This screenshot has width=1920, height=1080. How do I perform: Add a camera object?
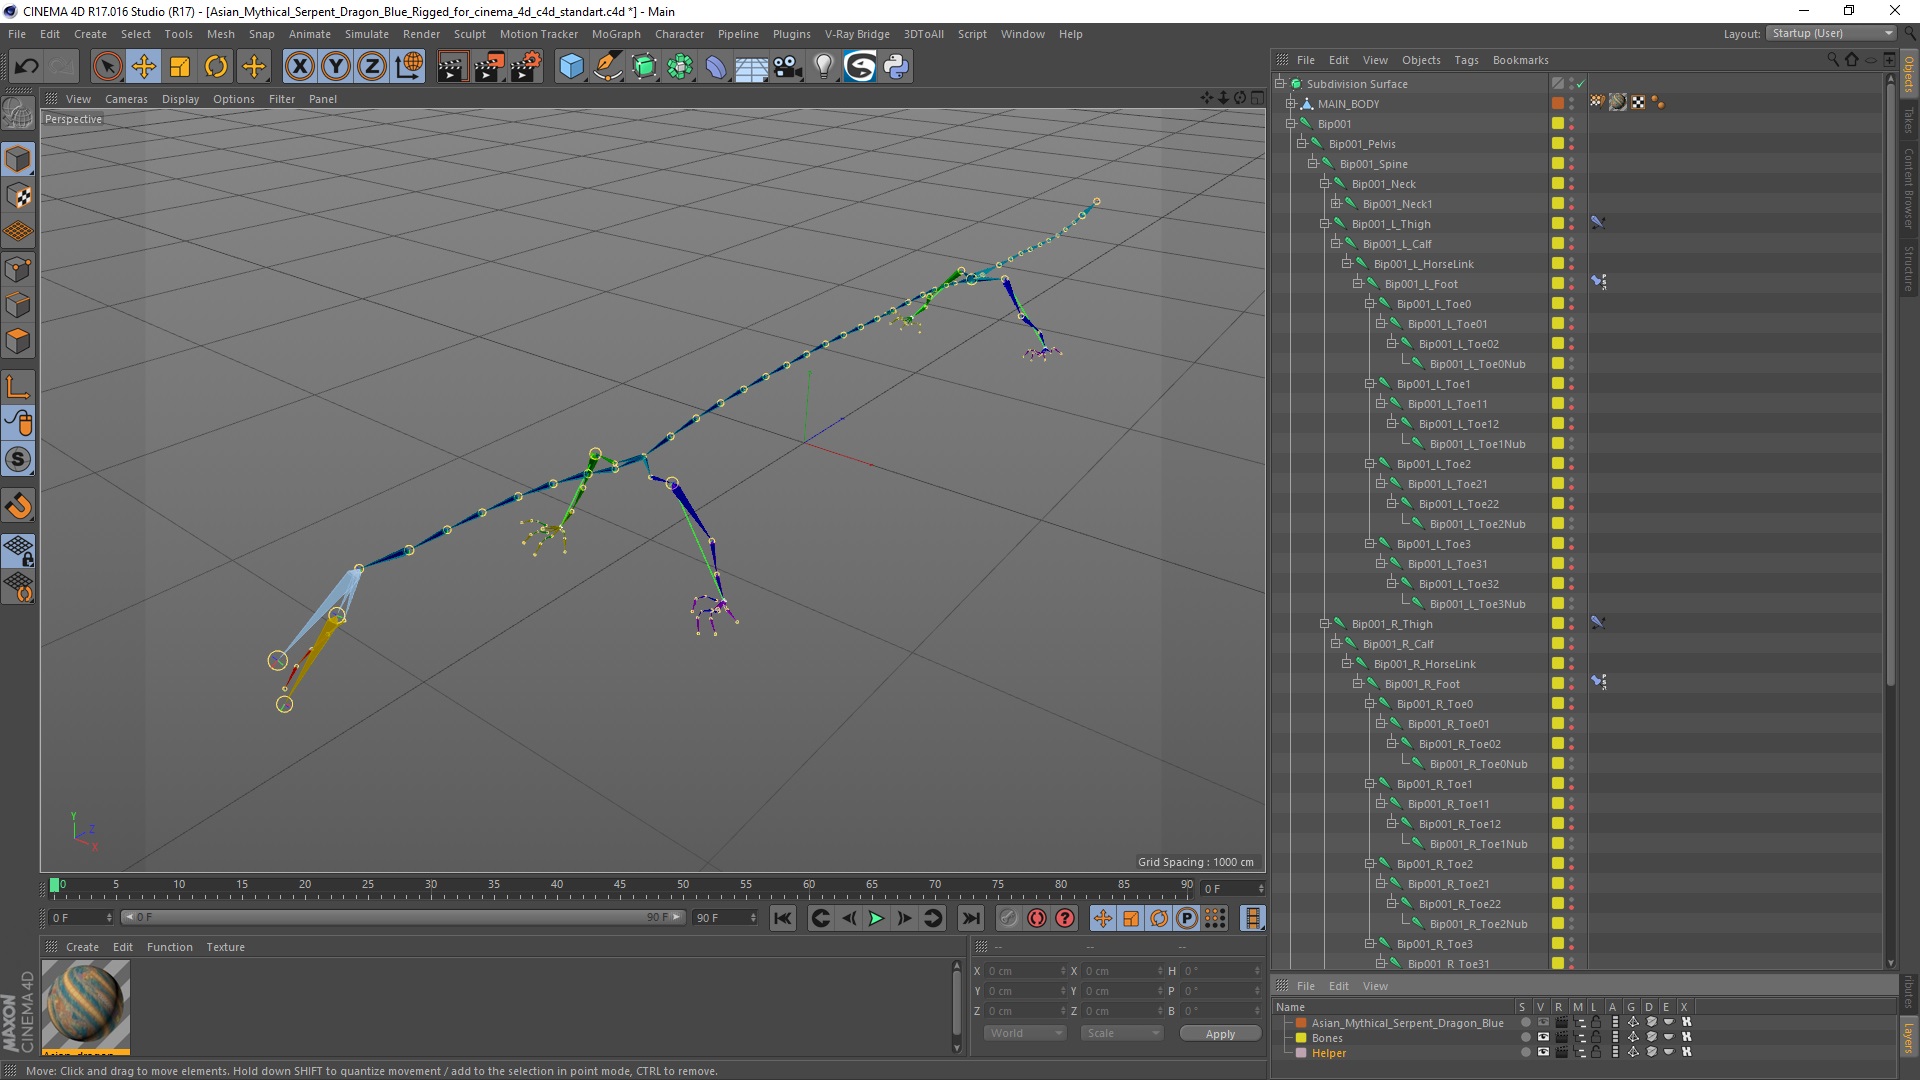tap(788, 67)
